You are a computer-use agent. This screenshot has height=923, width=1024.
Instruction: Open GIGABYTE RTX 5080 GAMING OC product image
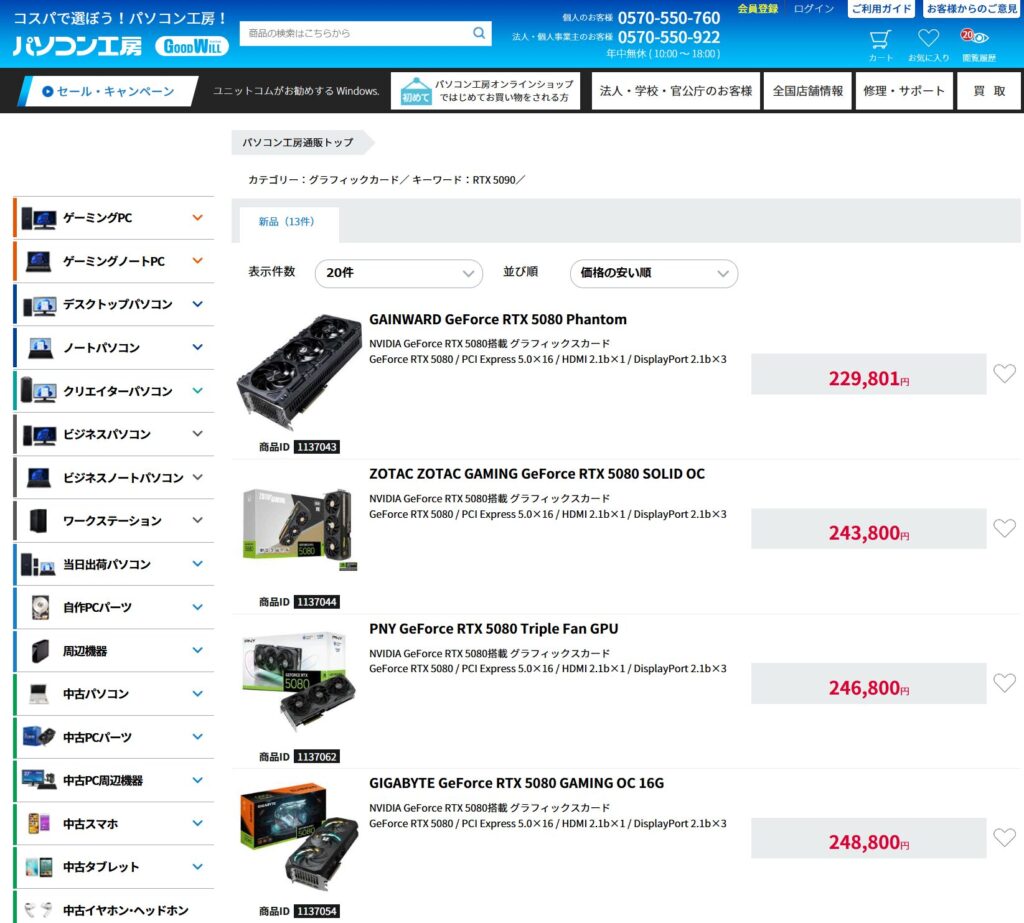[x=299, y=839]
